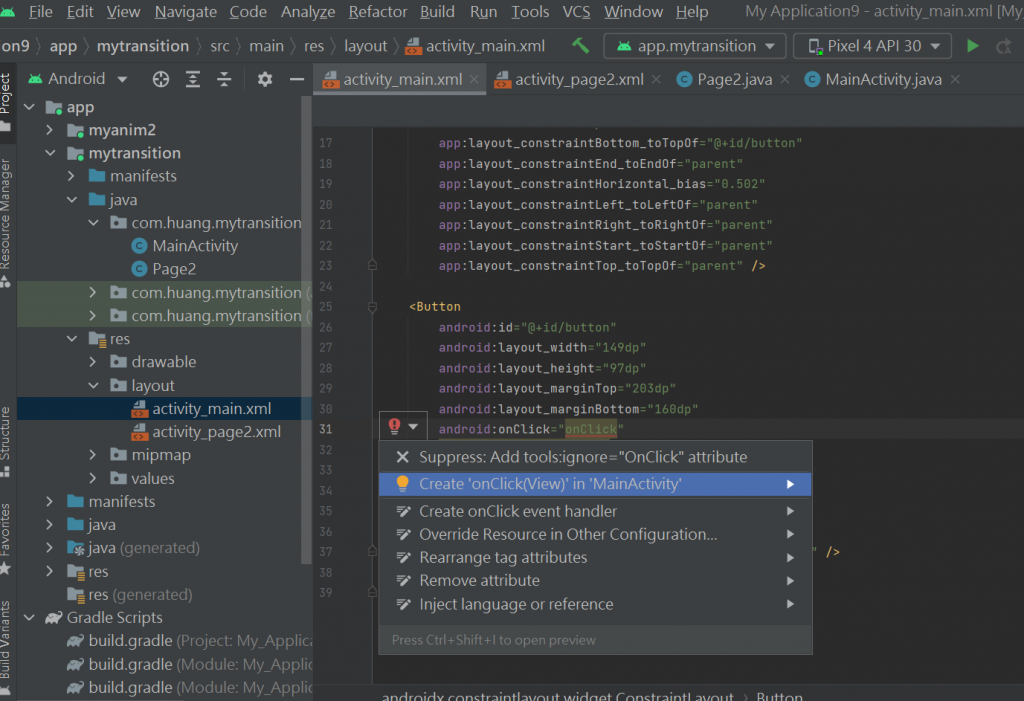Switch to activity_page2.xml editor tab

tap(579, 79)
